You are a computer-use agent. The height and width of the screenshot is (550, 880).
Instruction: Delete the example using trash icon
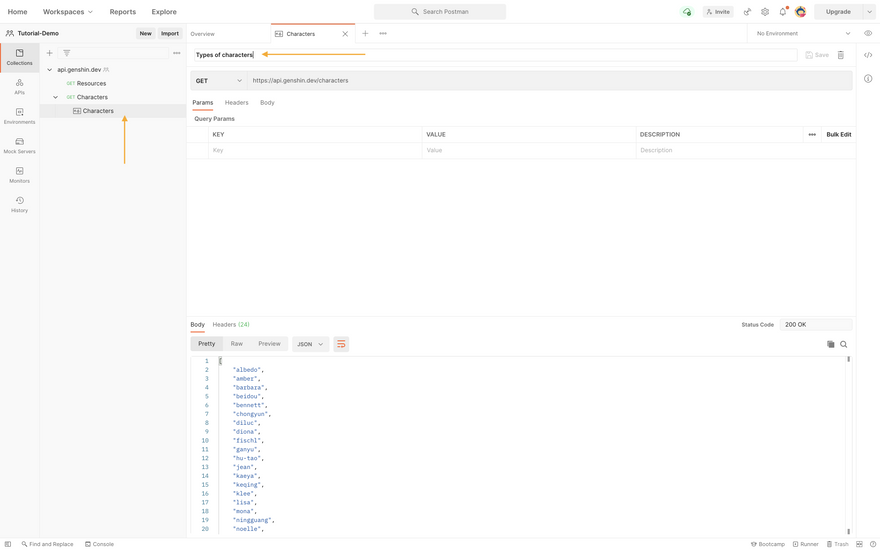click(x=841, y=55)
